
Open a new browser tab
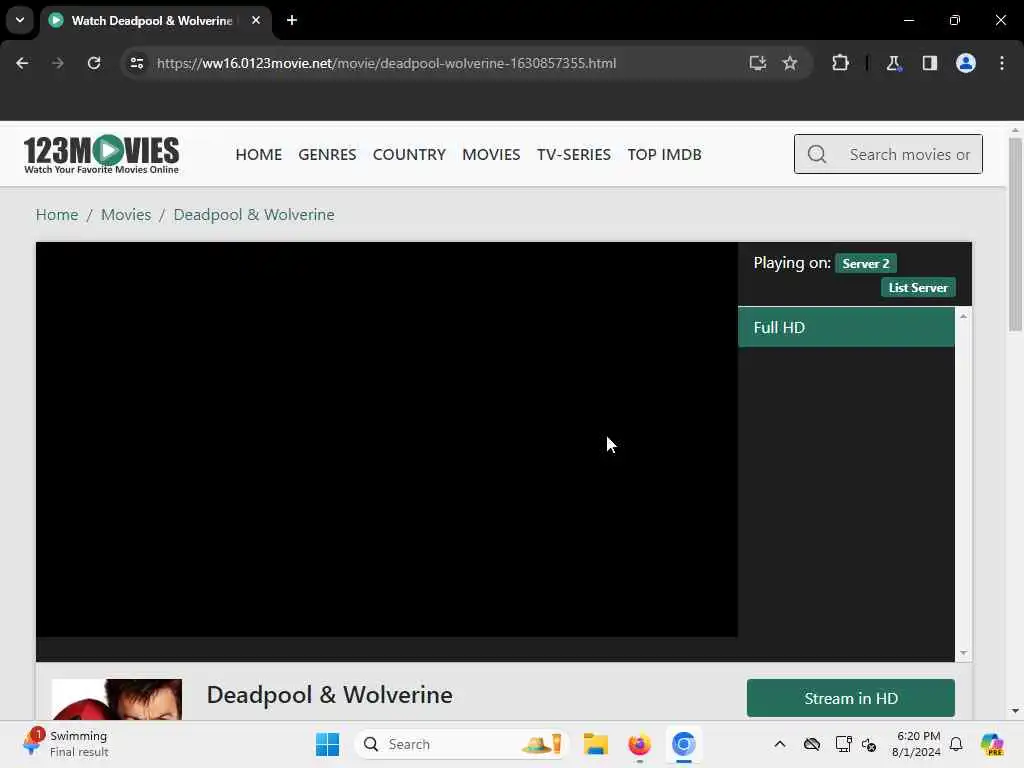[x=292, y=20]
